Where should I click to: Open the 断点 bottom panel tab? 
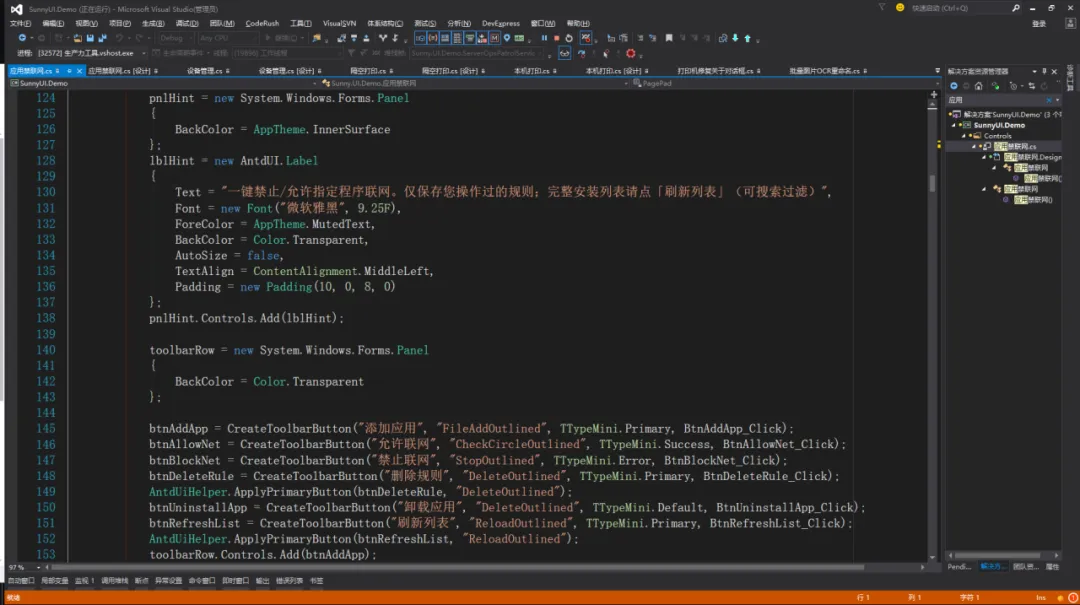click(x=141, y=581)
